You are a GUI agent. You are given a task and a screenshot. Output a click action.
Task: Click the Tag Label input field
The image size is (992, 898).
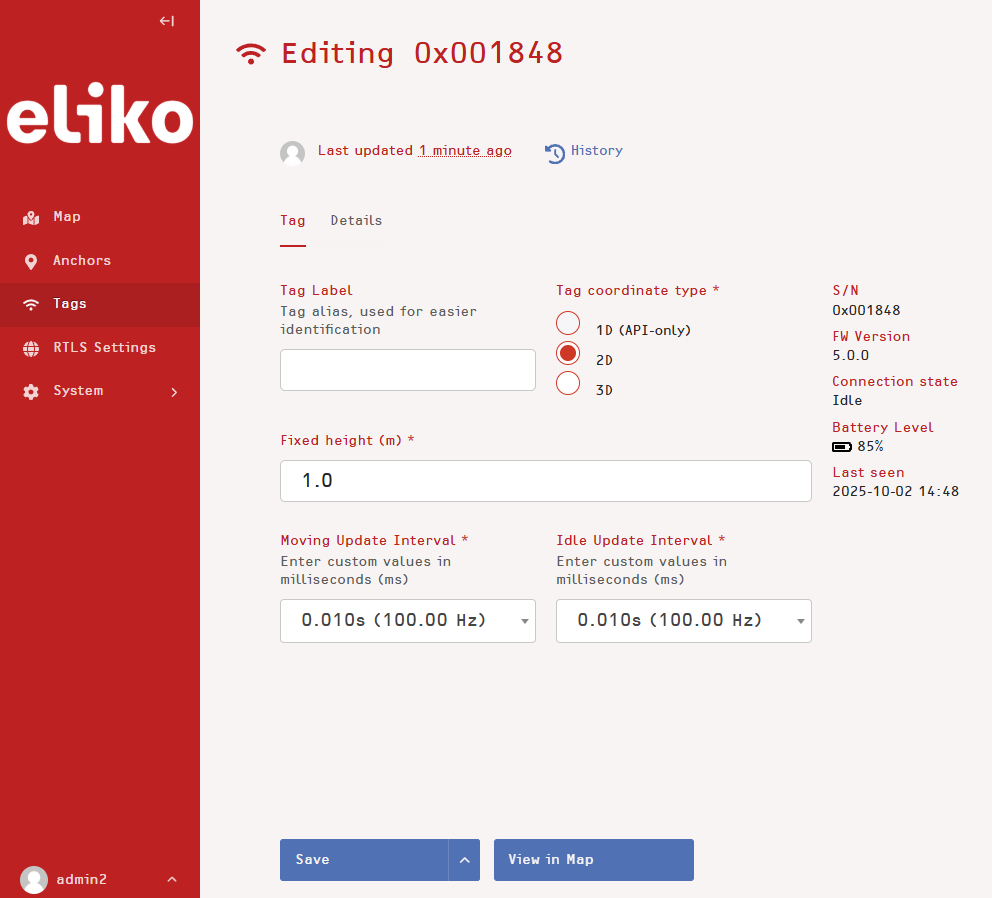[407, 370]
